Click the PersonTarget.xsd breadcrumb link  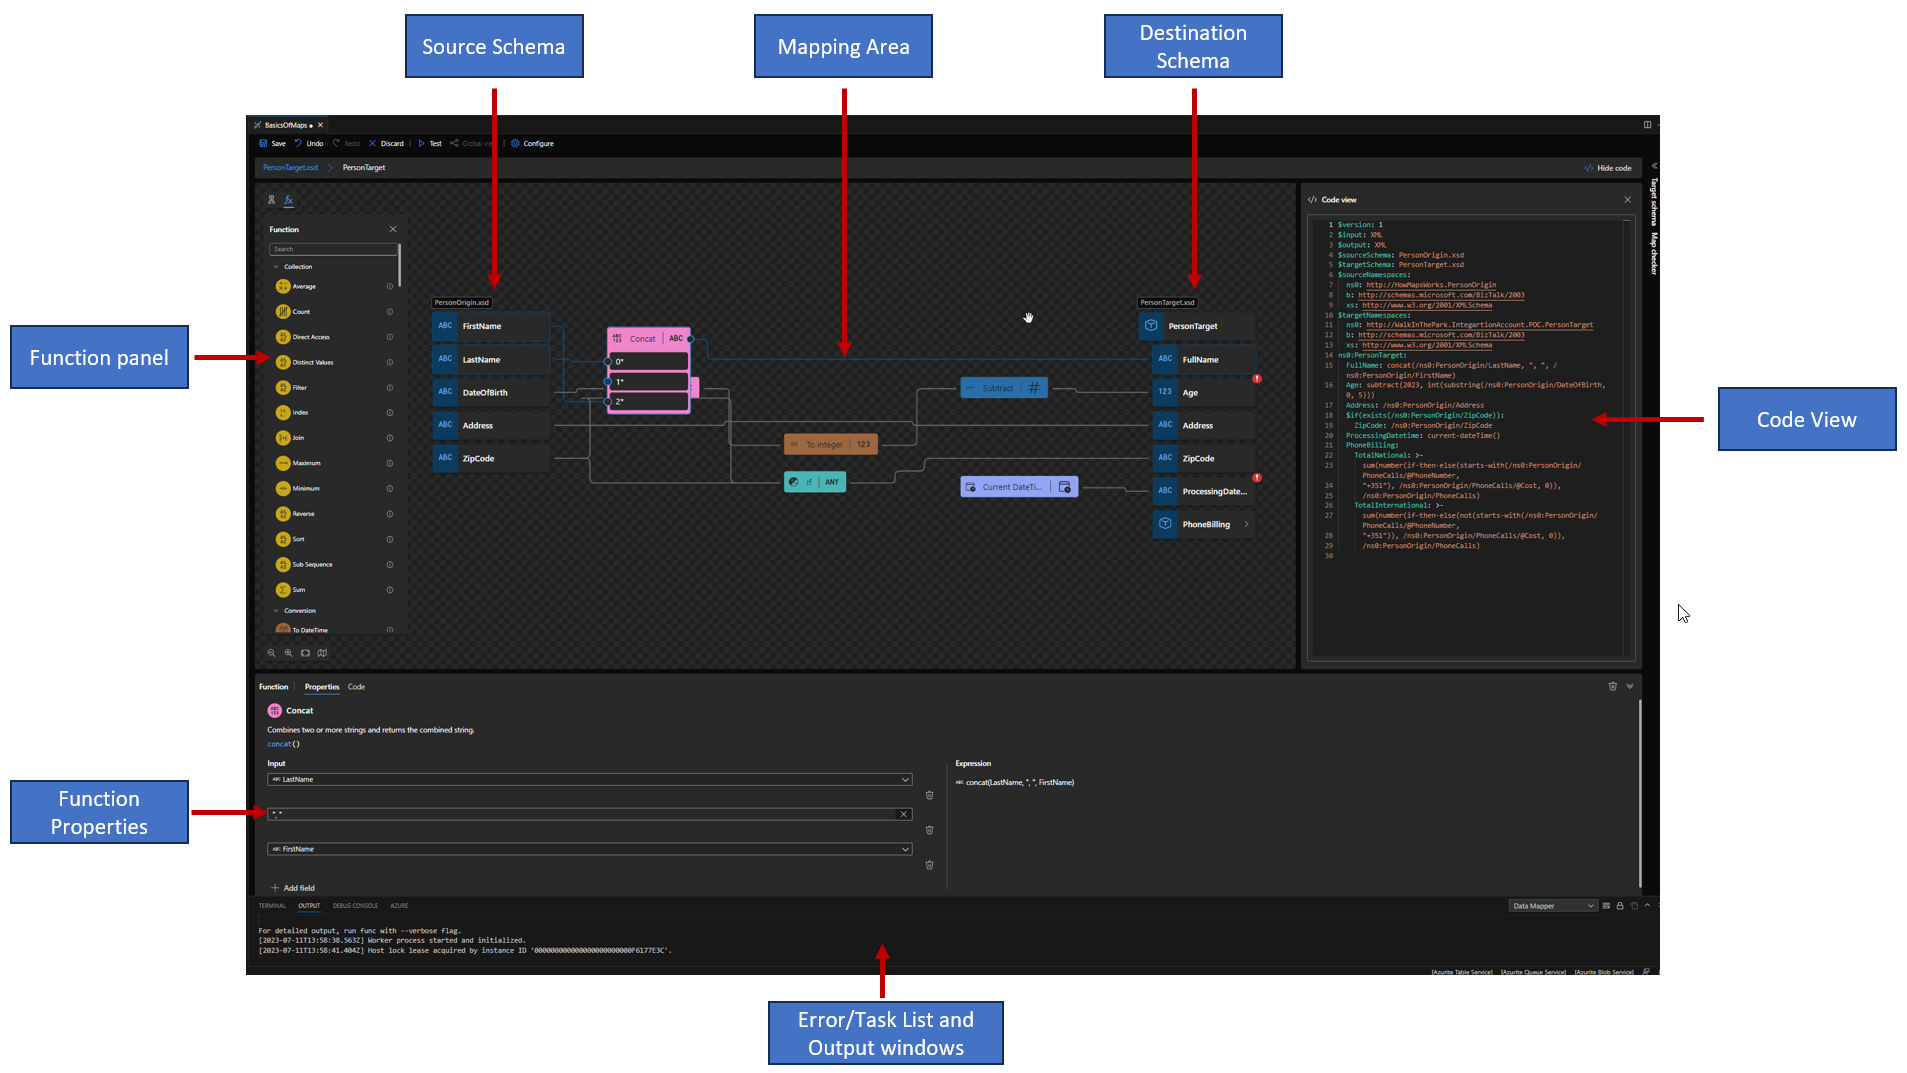click(x=290, y=168)
